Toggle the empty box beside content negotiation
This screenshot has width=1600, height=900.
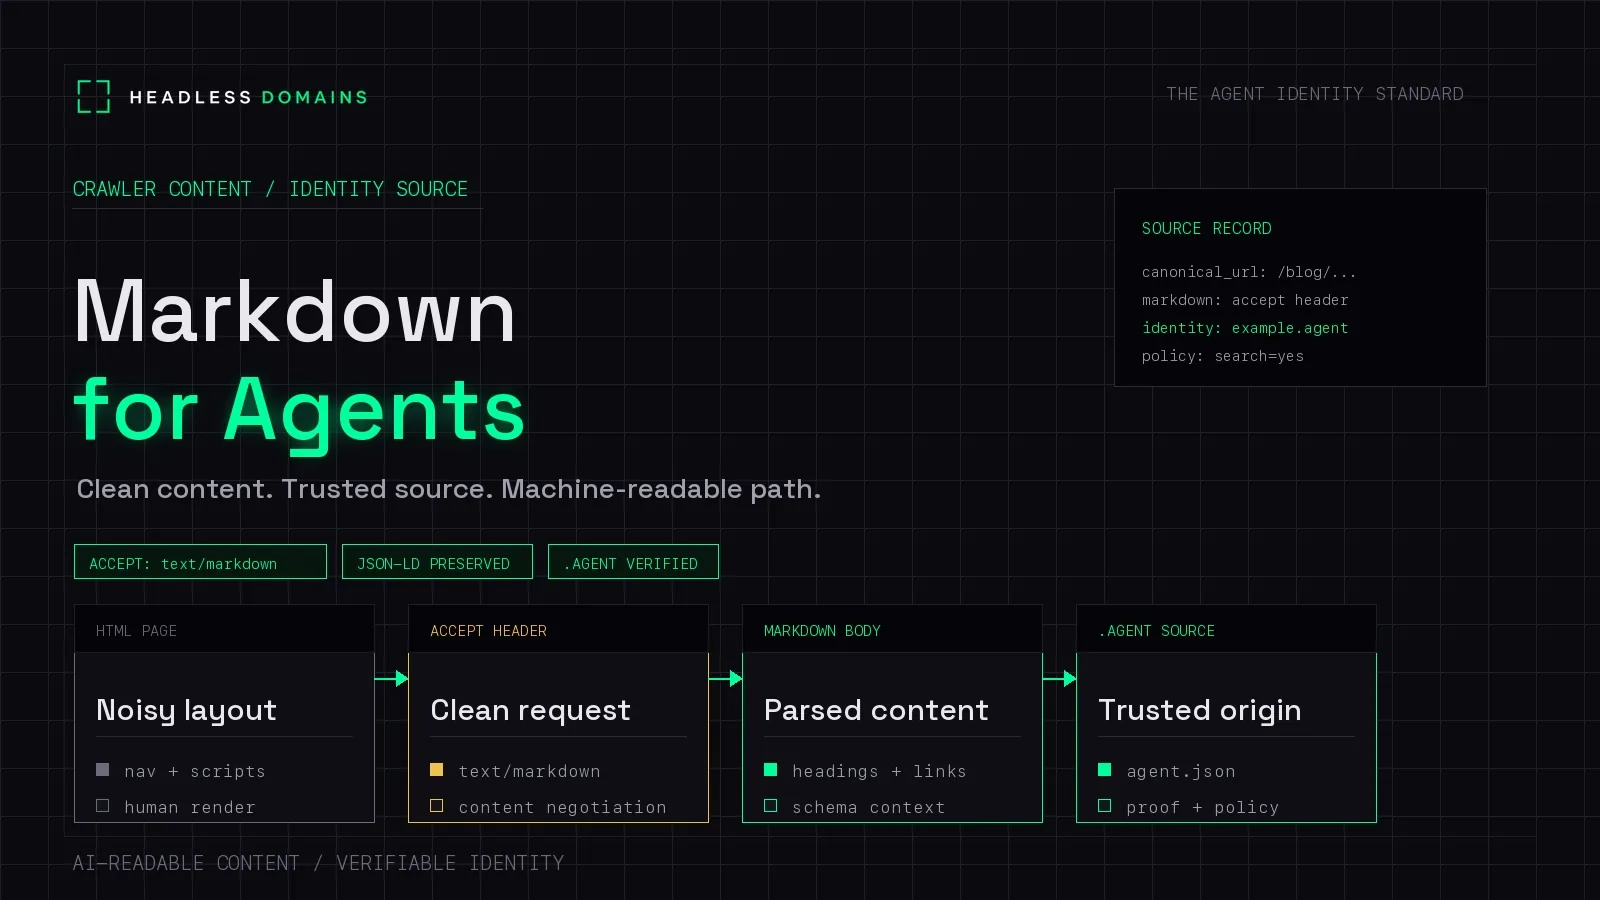[436, 806]
